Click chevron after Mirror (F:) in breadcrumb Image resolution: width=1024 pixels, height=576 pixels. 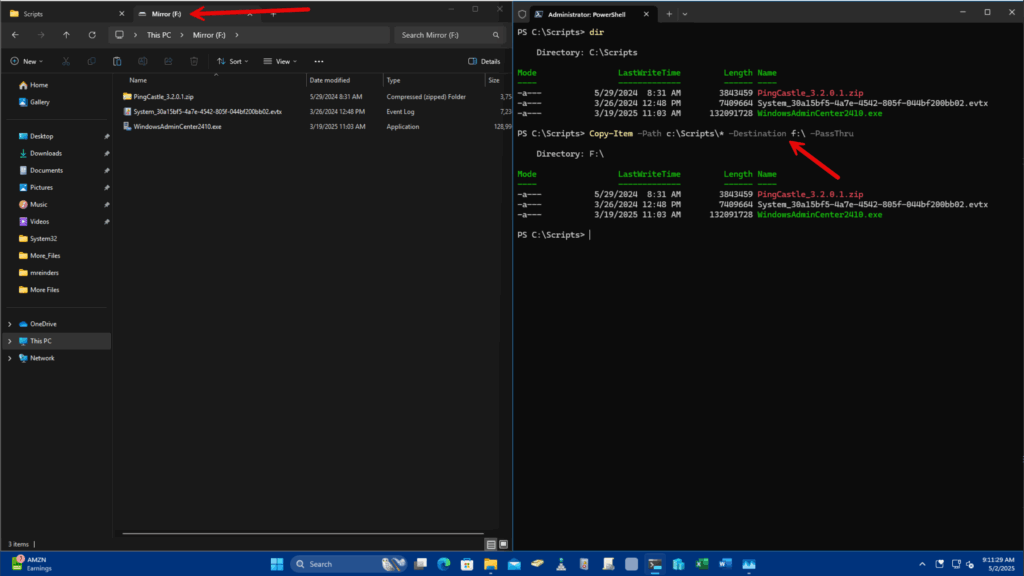click(x=236, y=35)
